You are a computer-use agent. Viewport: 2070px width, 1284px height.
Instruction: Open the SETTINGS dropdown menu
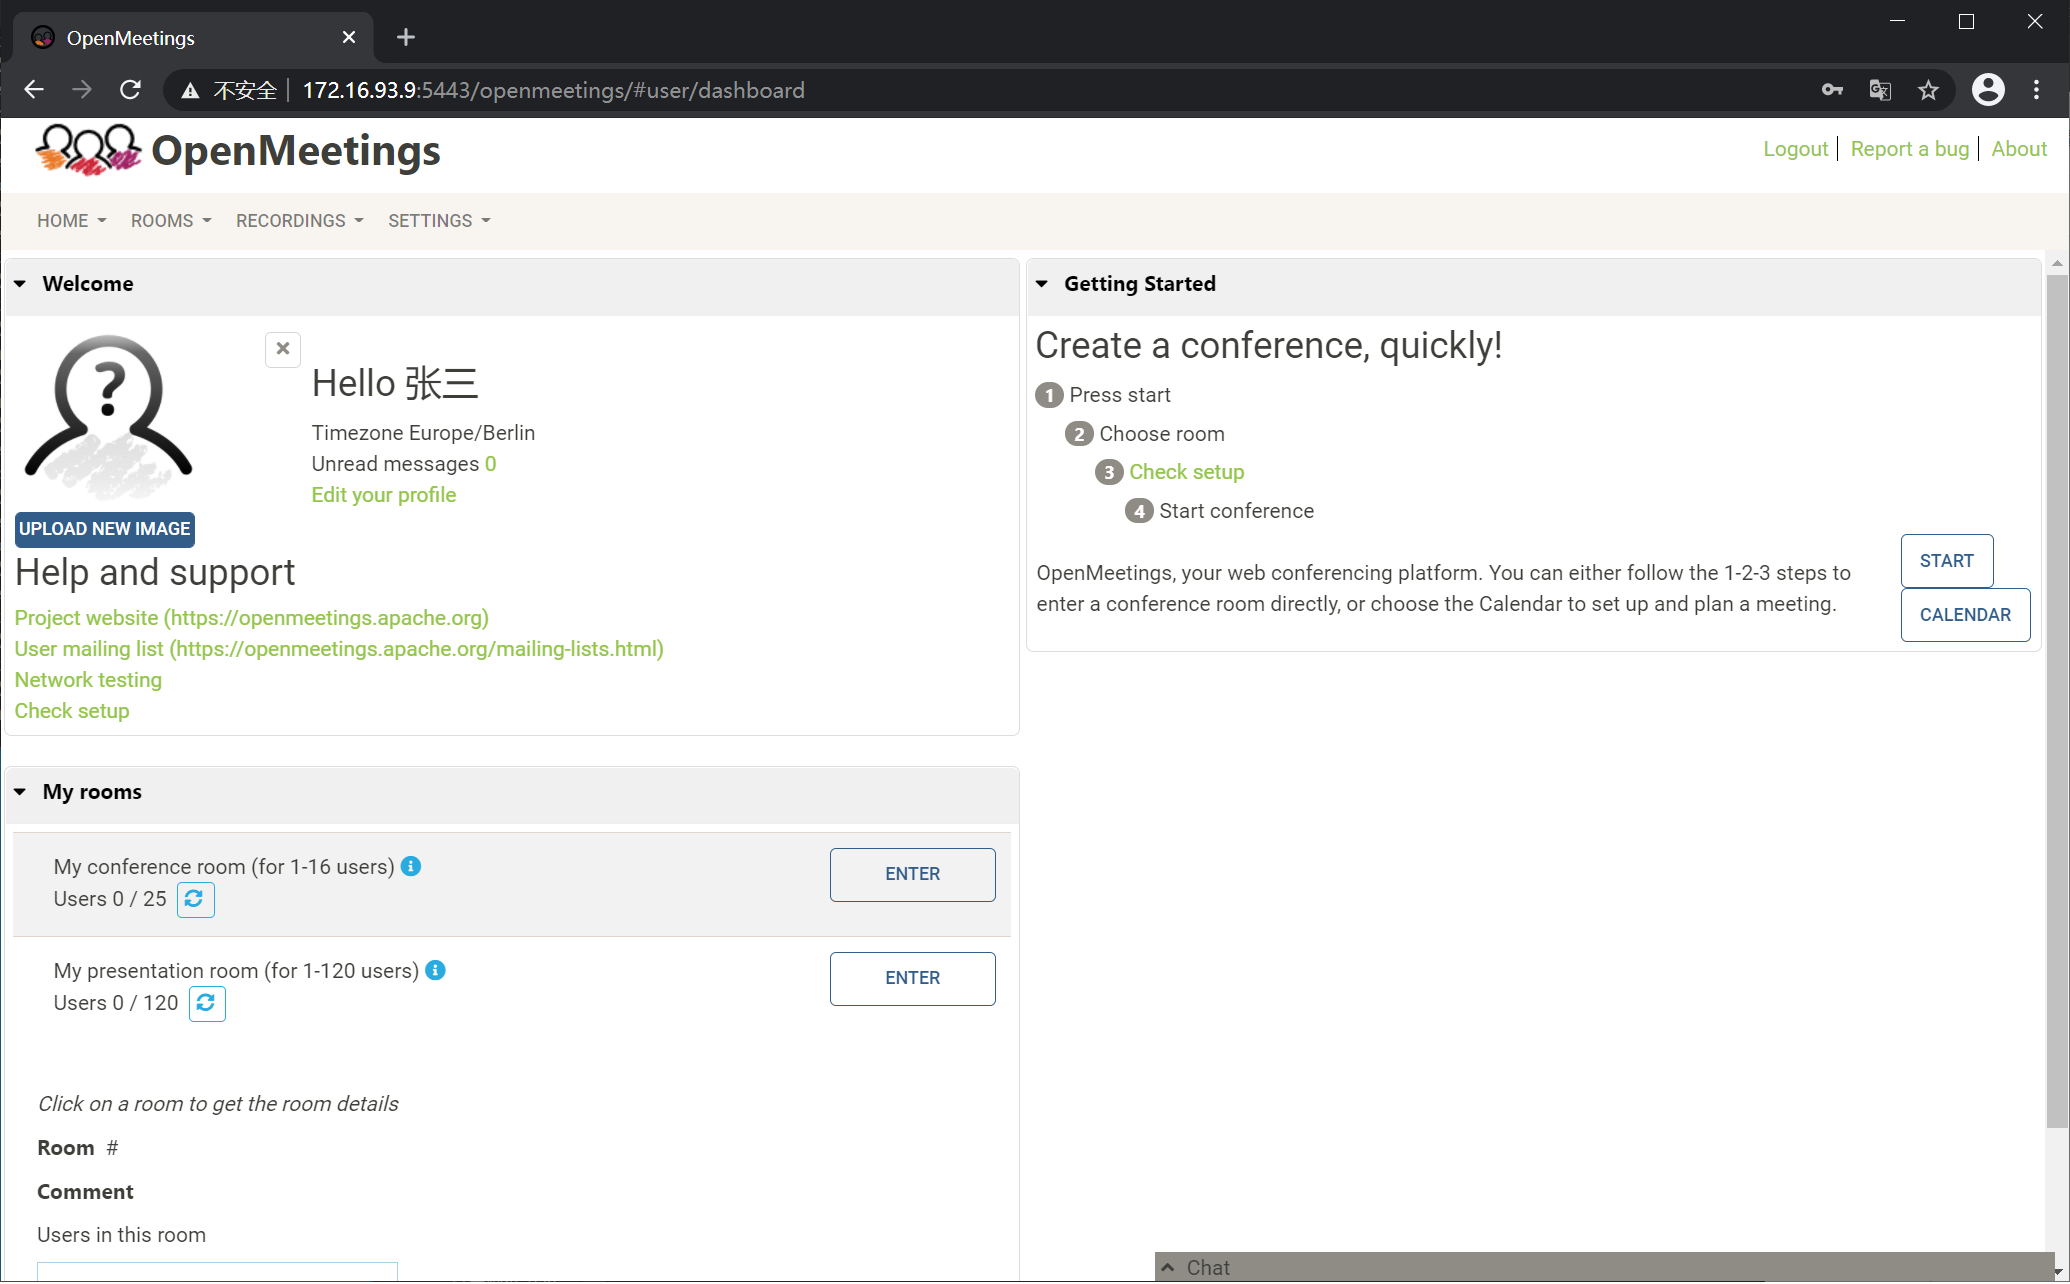[x=439, y=221]
